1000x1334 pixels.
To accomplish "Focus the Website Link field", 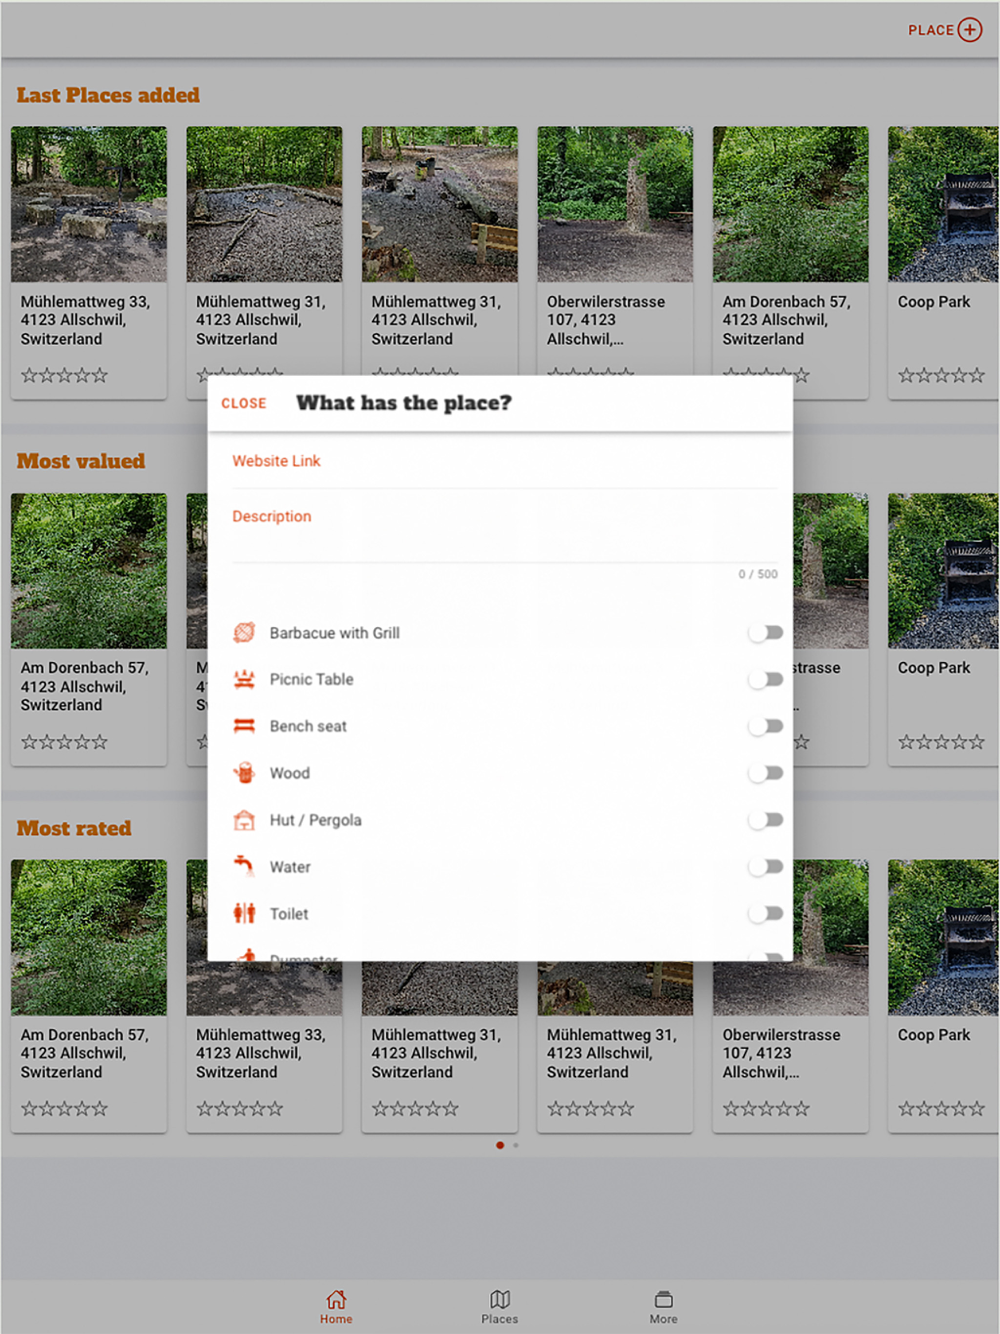I will tap(505, 462).
